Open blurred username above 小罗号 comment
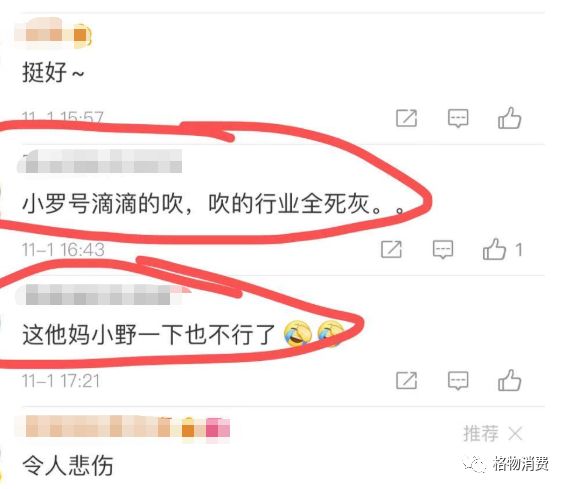 (100, 161)
